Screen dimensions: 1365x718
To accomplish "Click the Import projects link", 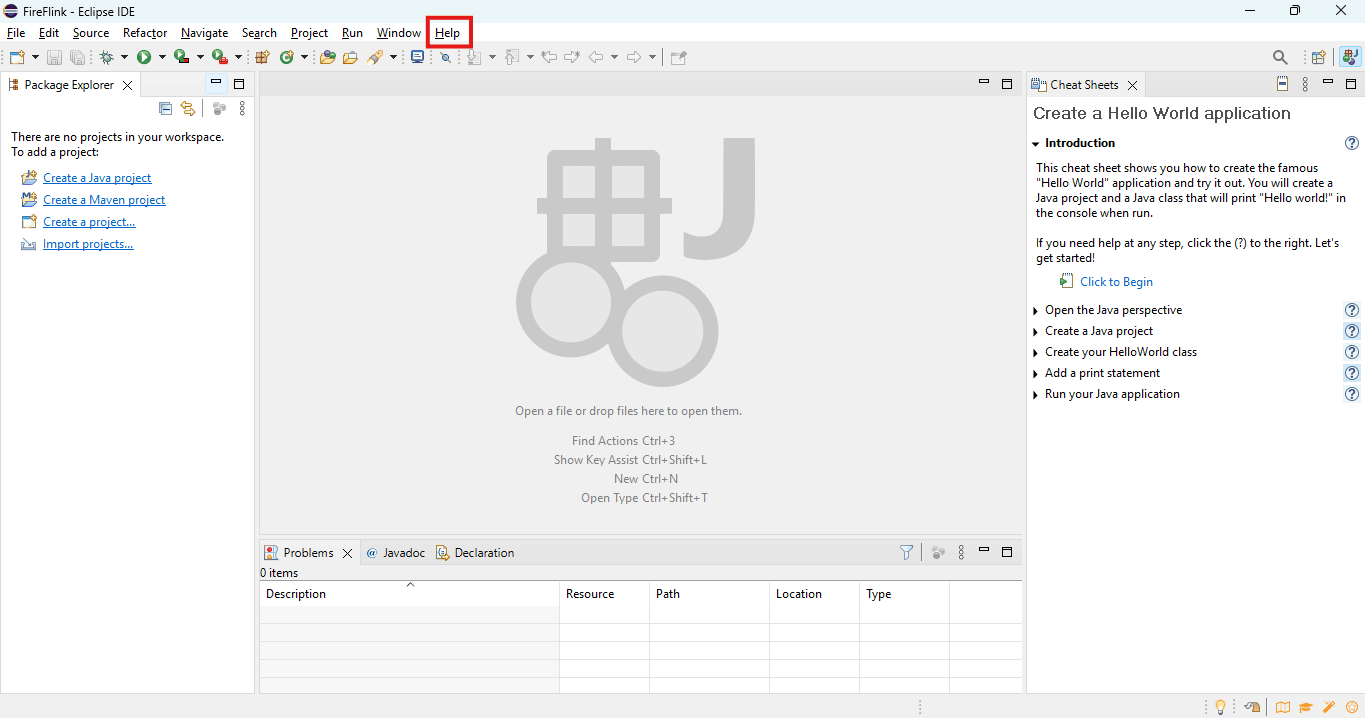I will (88, 244).
